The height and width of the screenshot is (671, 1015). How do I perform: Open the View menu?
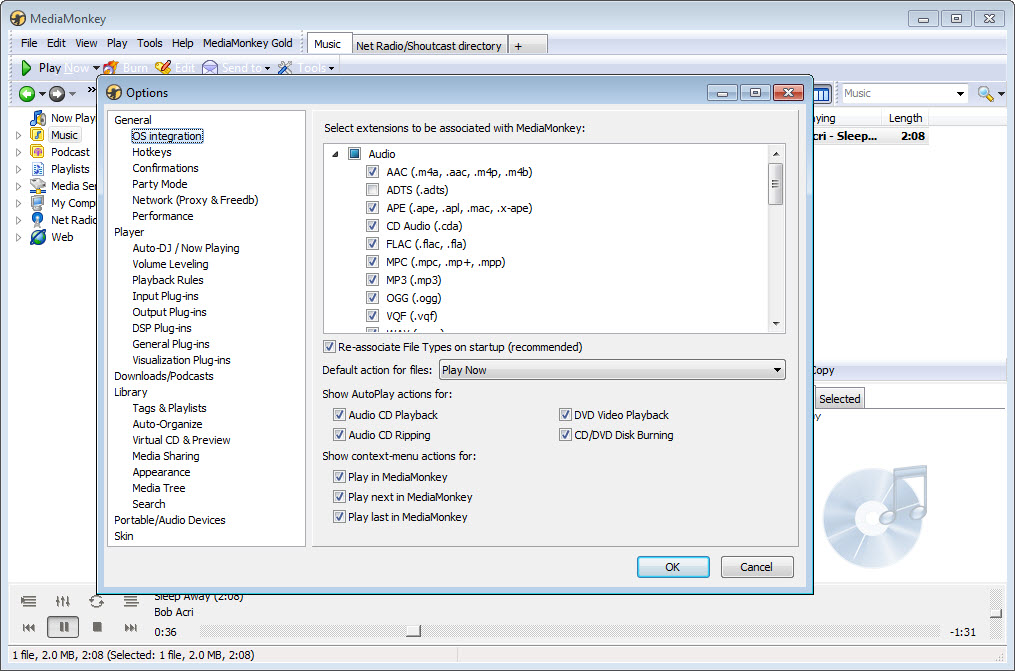[x=86, y=43]
